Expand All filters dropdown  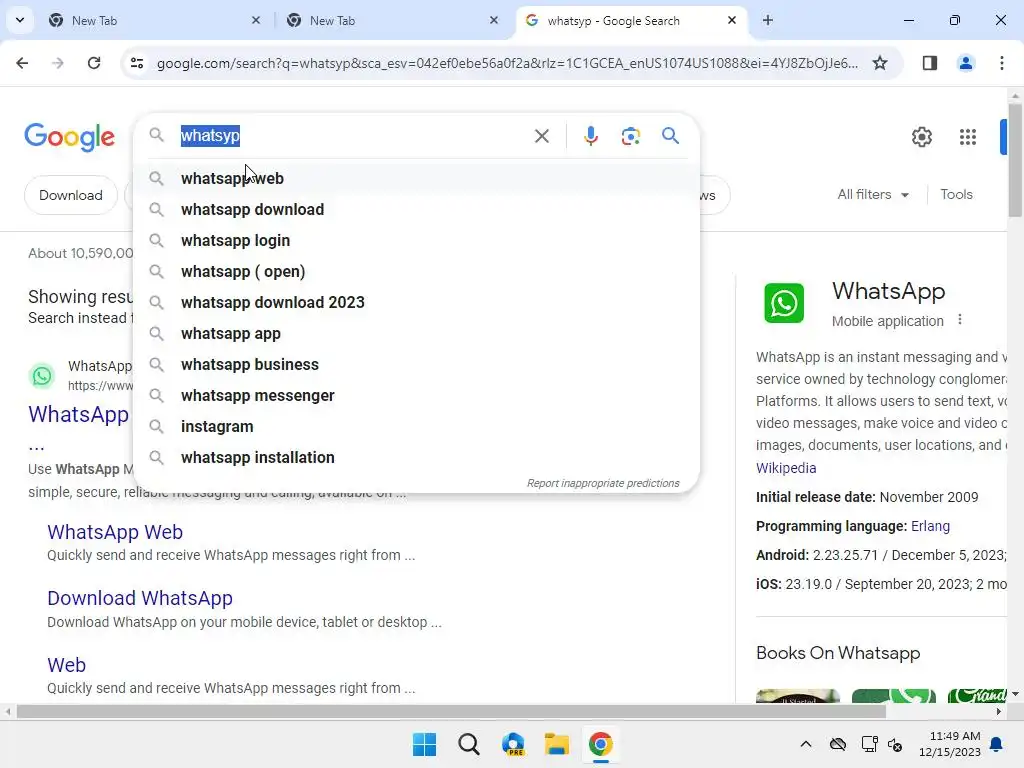pyautogui.click(x=873, y=195)
